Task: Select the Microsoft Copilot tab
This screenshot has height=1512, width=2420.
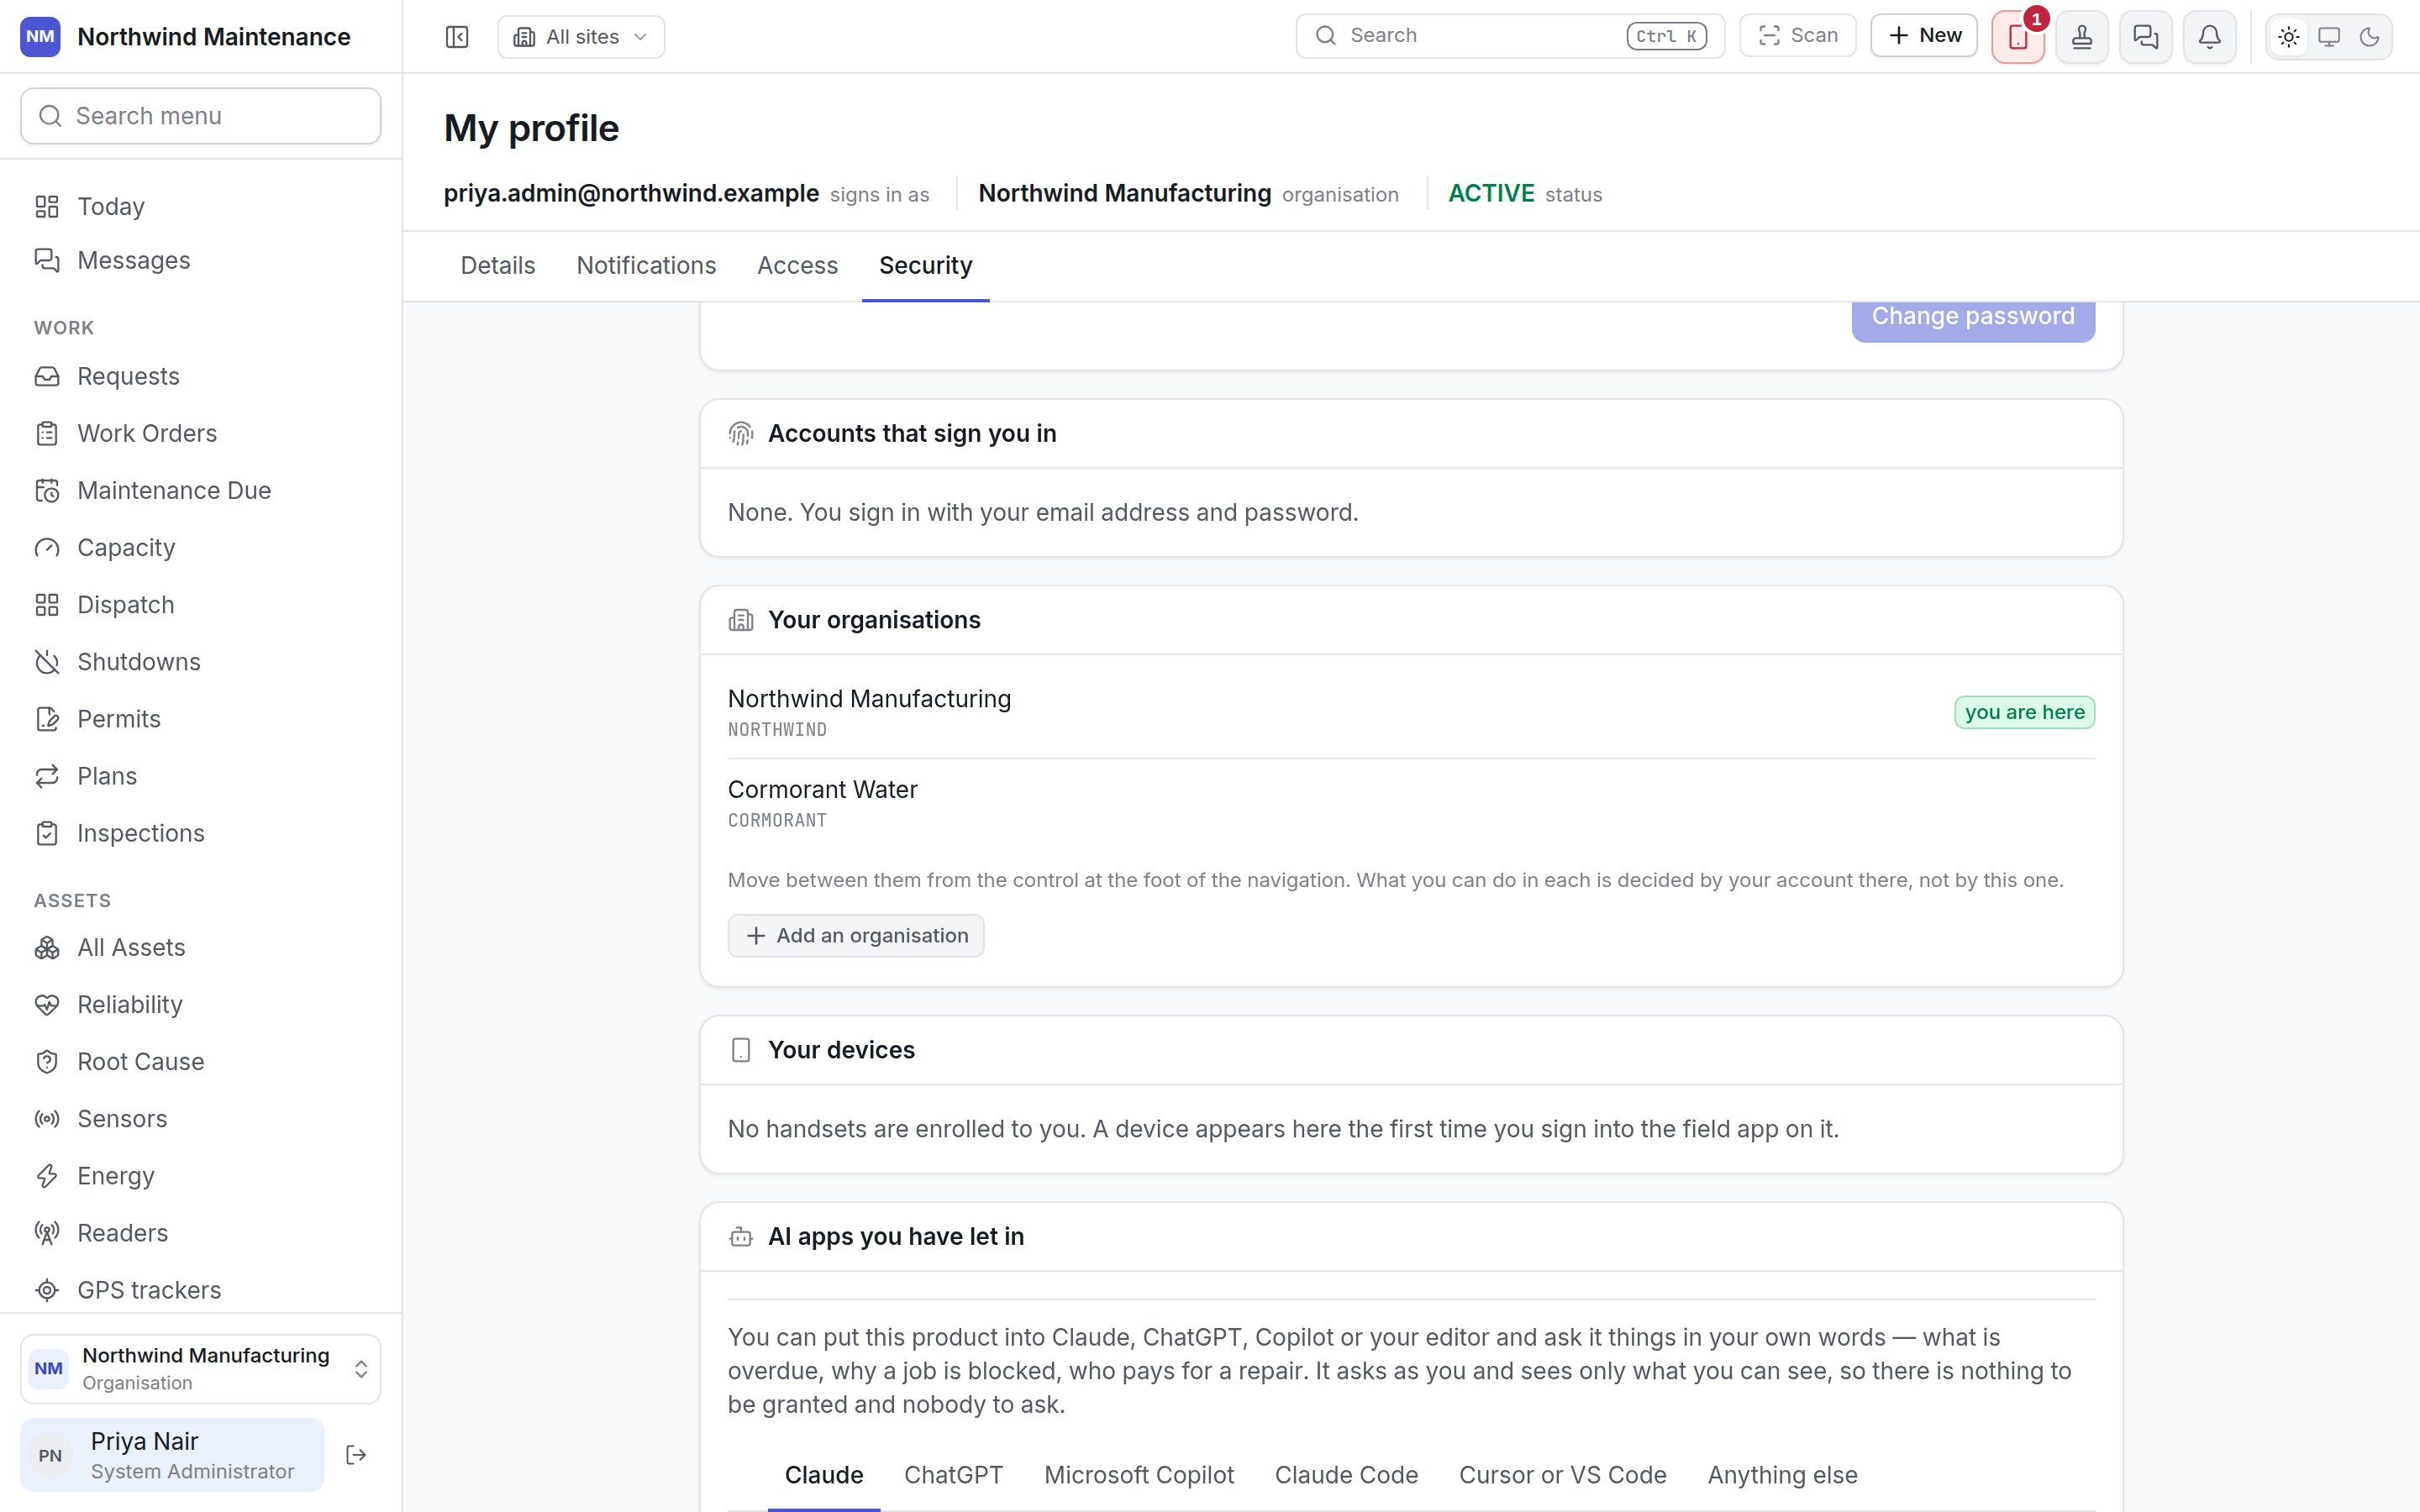Action: pos(1139,1475)
